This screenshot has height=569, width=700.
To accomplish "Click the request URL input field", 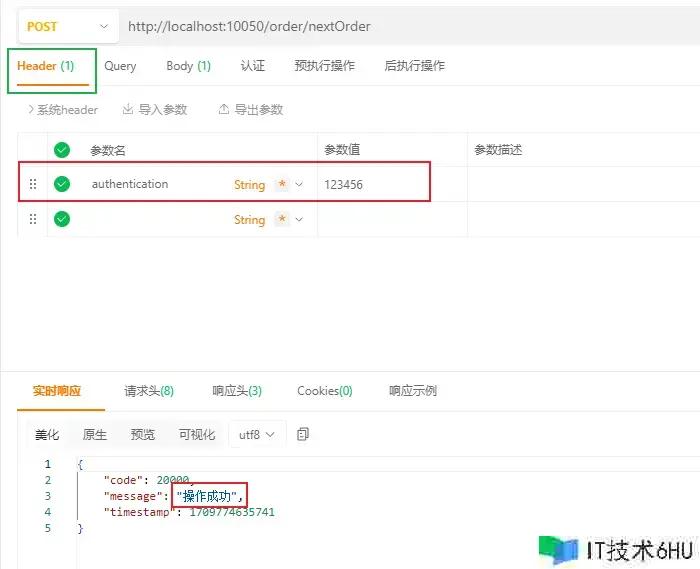I will (x=400, y=26).
